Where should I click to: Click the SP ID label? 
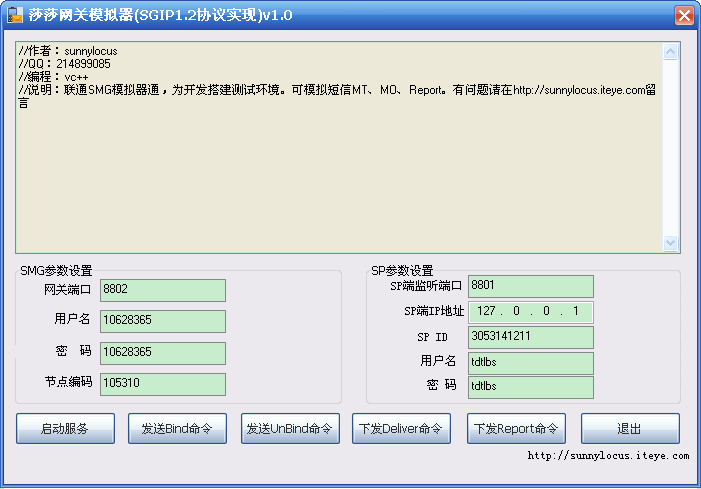432,337
